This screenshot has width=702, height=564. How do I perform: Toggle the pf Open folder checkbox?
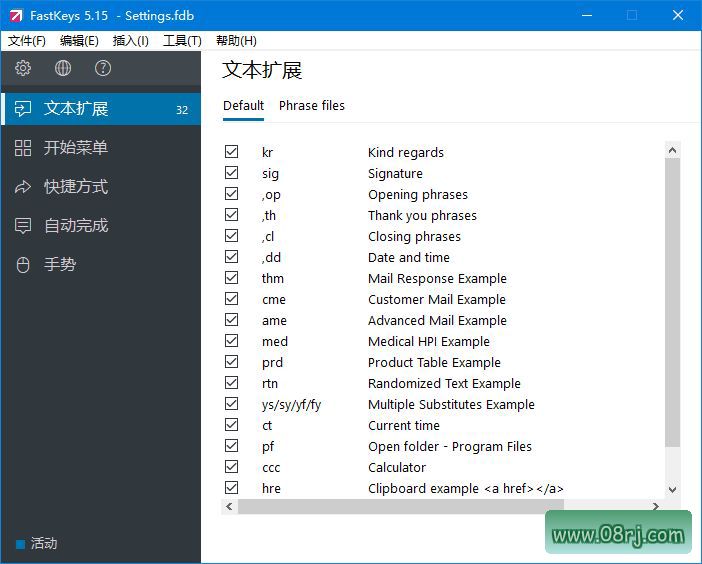[231, 446]
